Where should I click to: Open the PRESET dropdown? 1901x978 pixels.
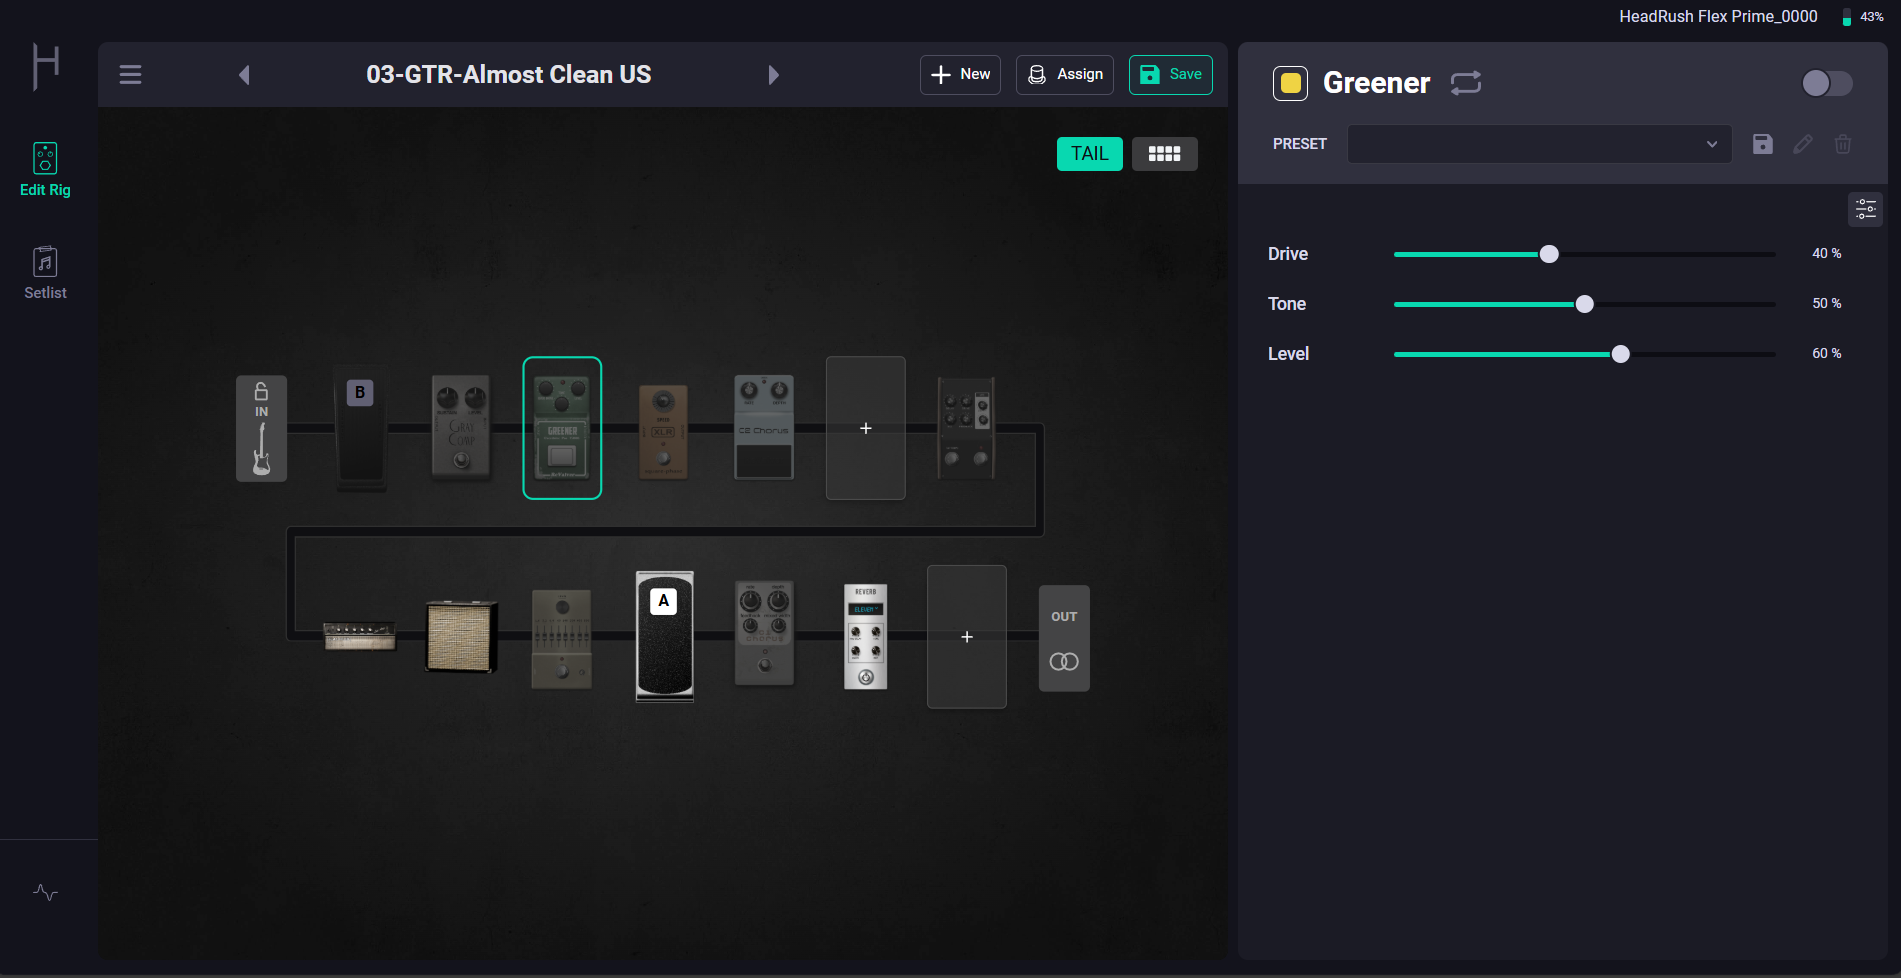coord(1538,144)
